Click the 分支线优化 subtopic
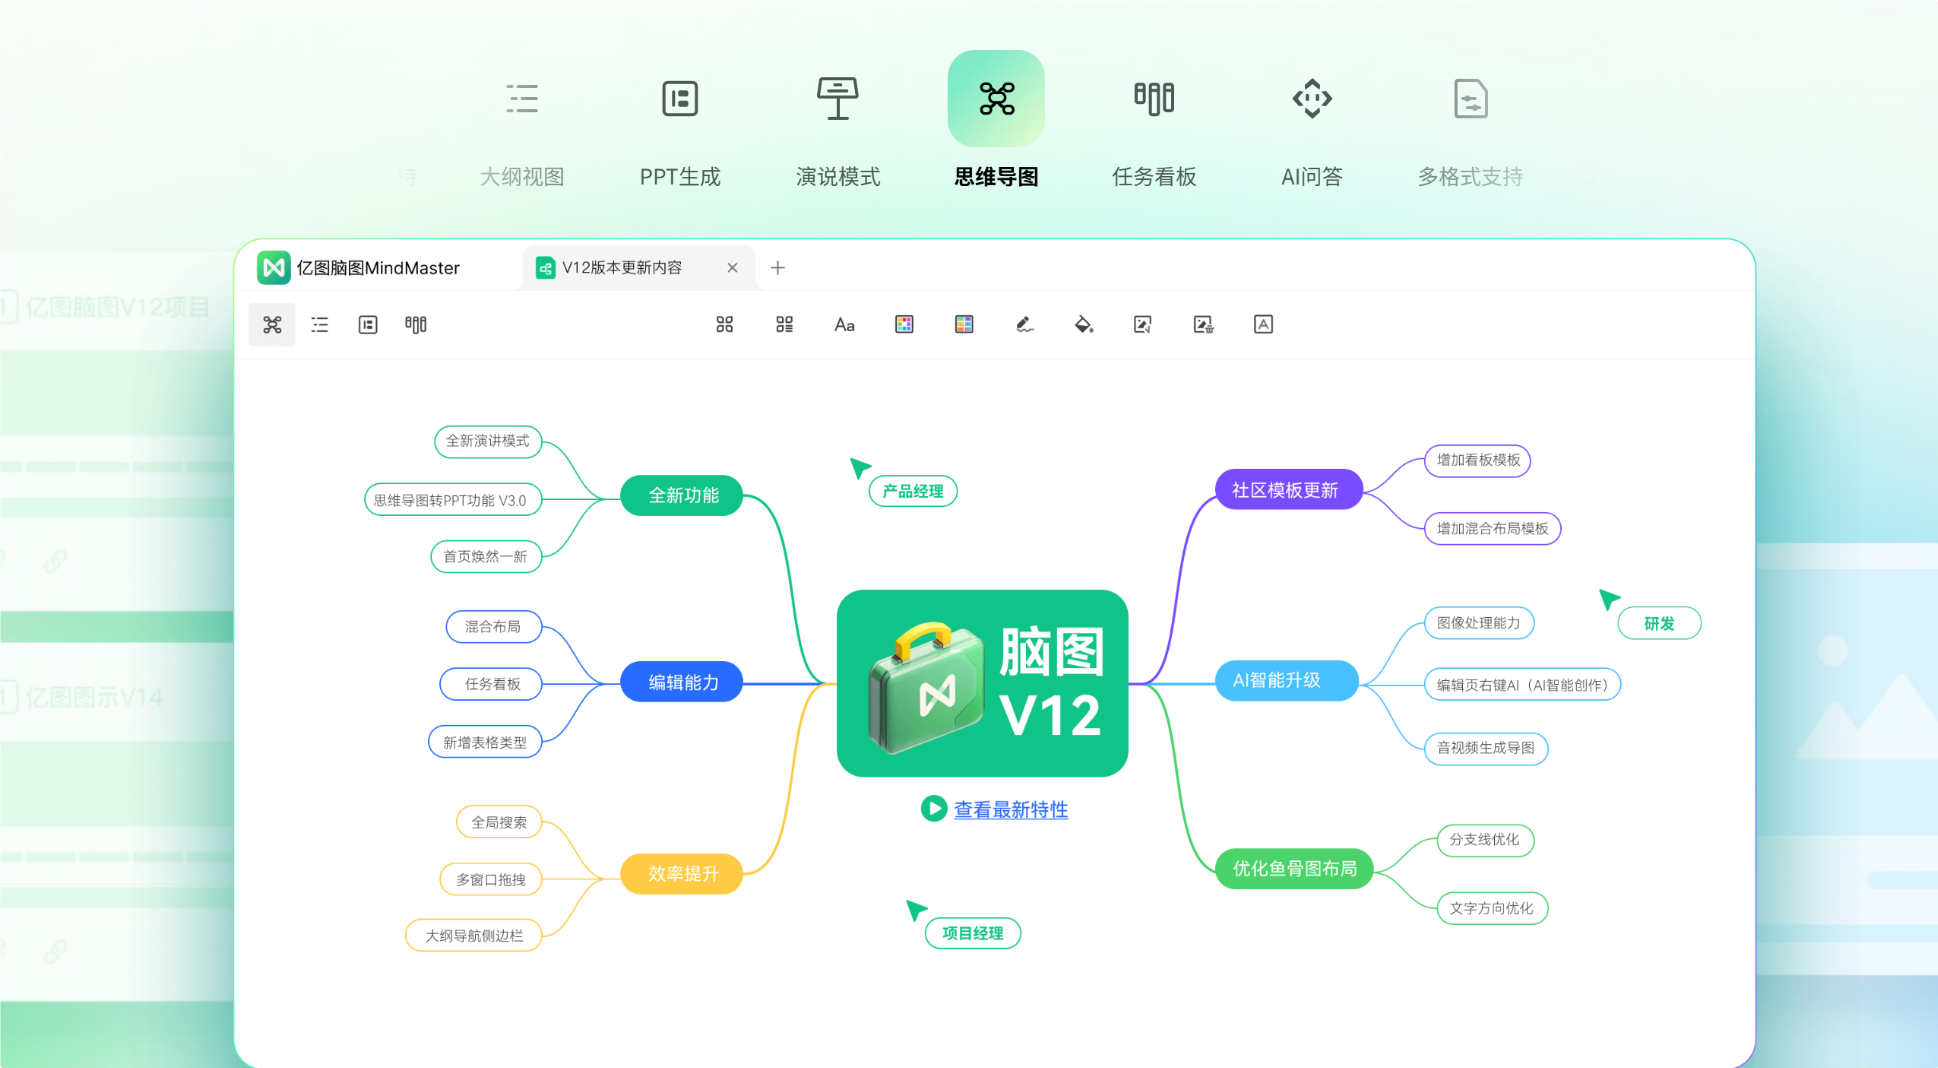1938x1068 pixels. click(x=1485, y=840)
